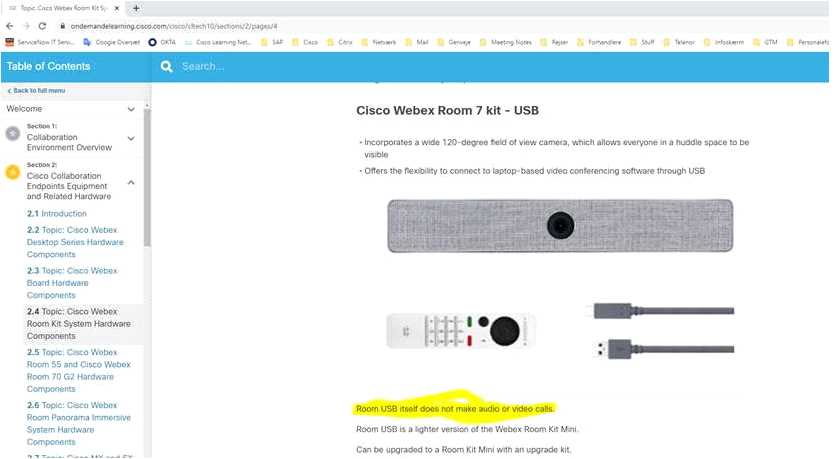Click the search magnifier icon
Screen dimensions: 838x459
tap(167, 66)
